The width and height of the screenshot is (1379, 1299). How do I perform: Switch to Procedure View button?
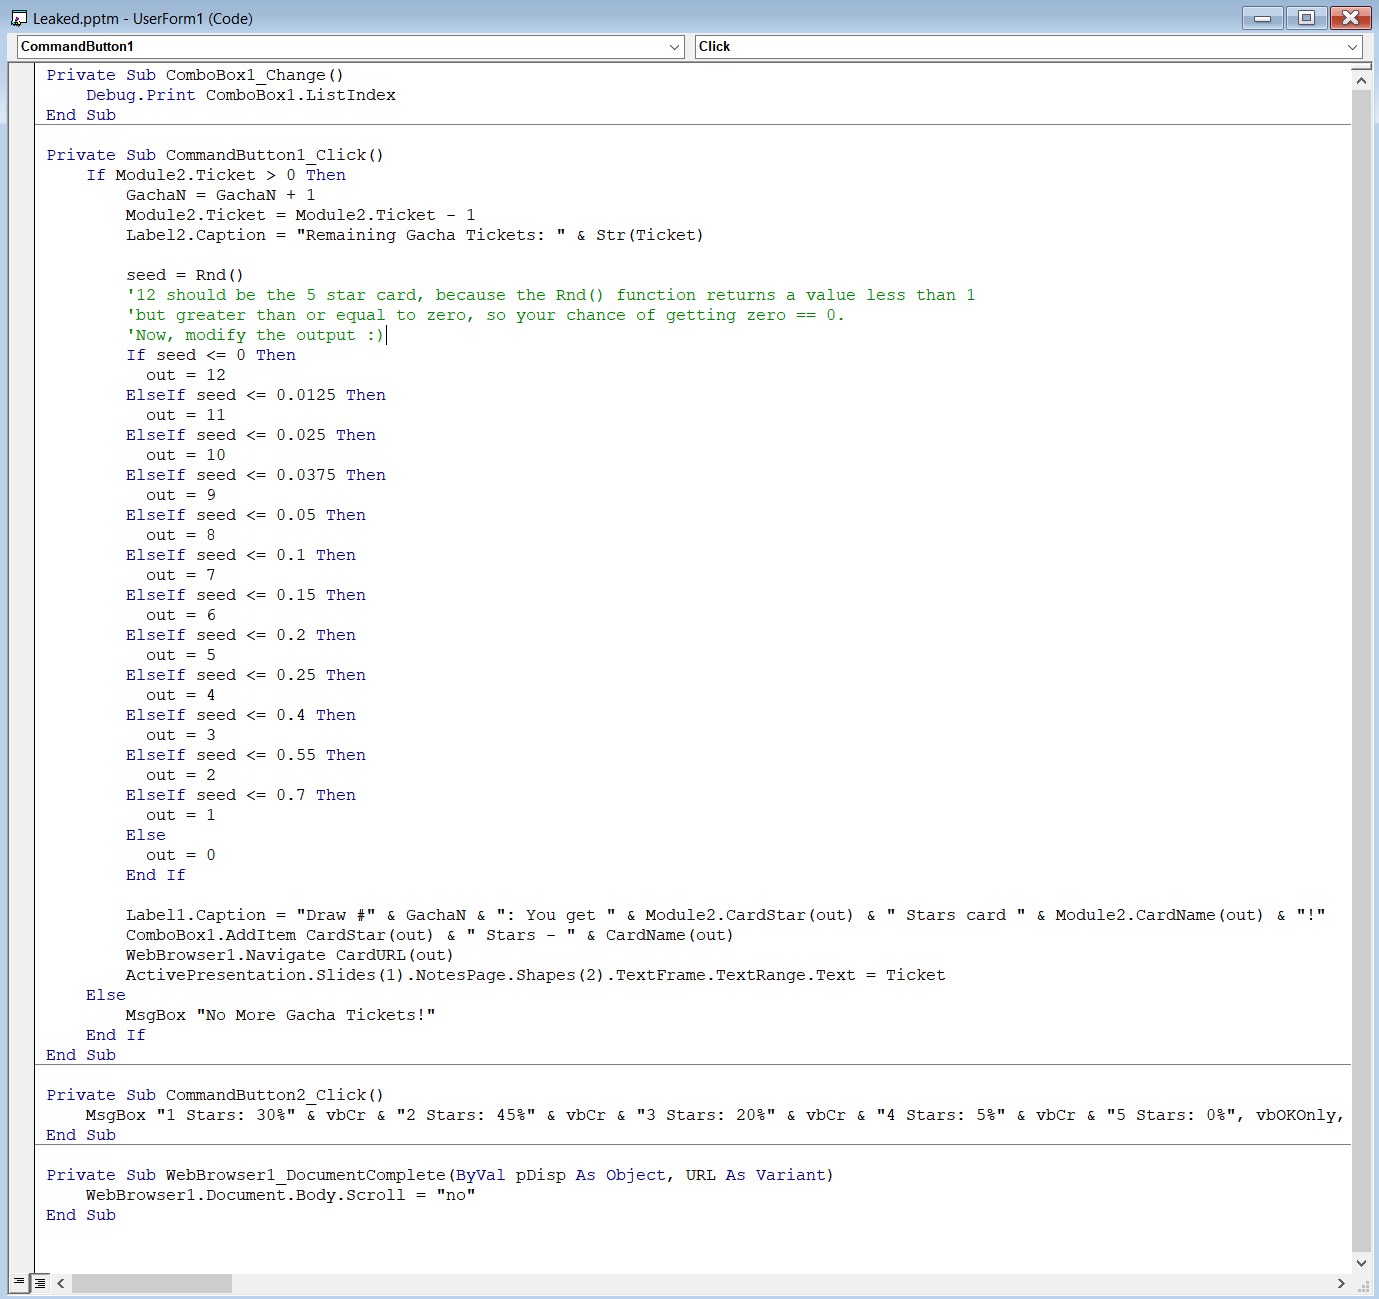(x=19, y=1282)
